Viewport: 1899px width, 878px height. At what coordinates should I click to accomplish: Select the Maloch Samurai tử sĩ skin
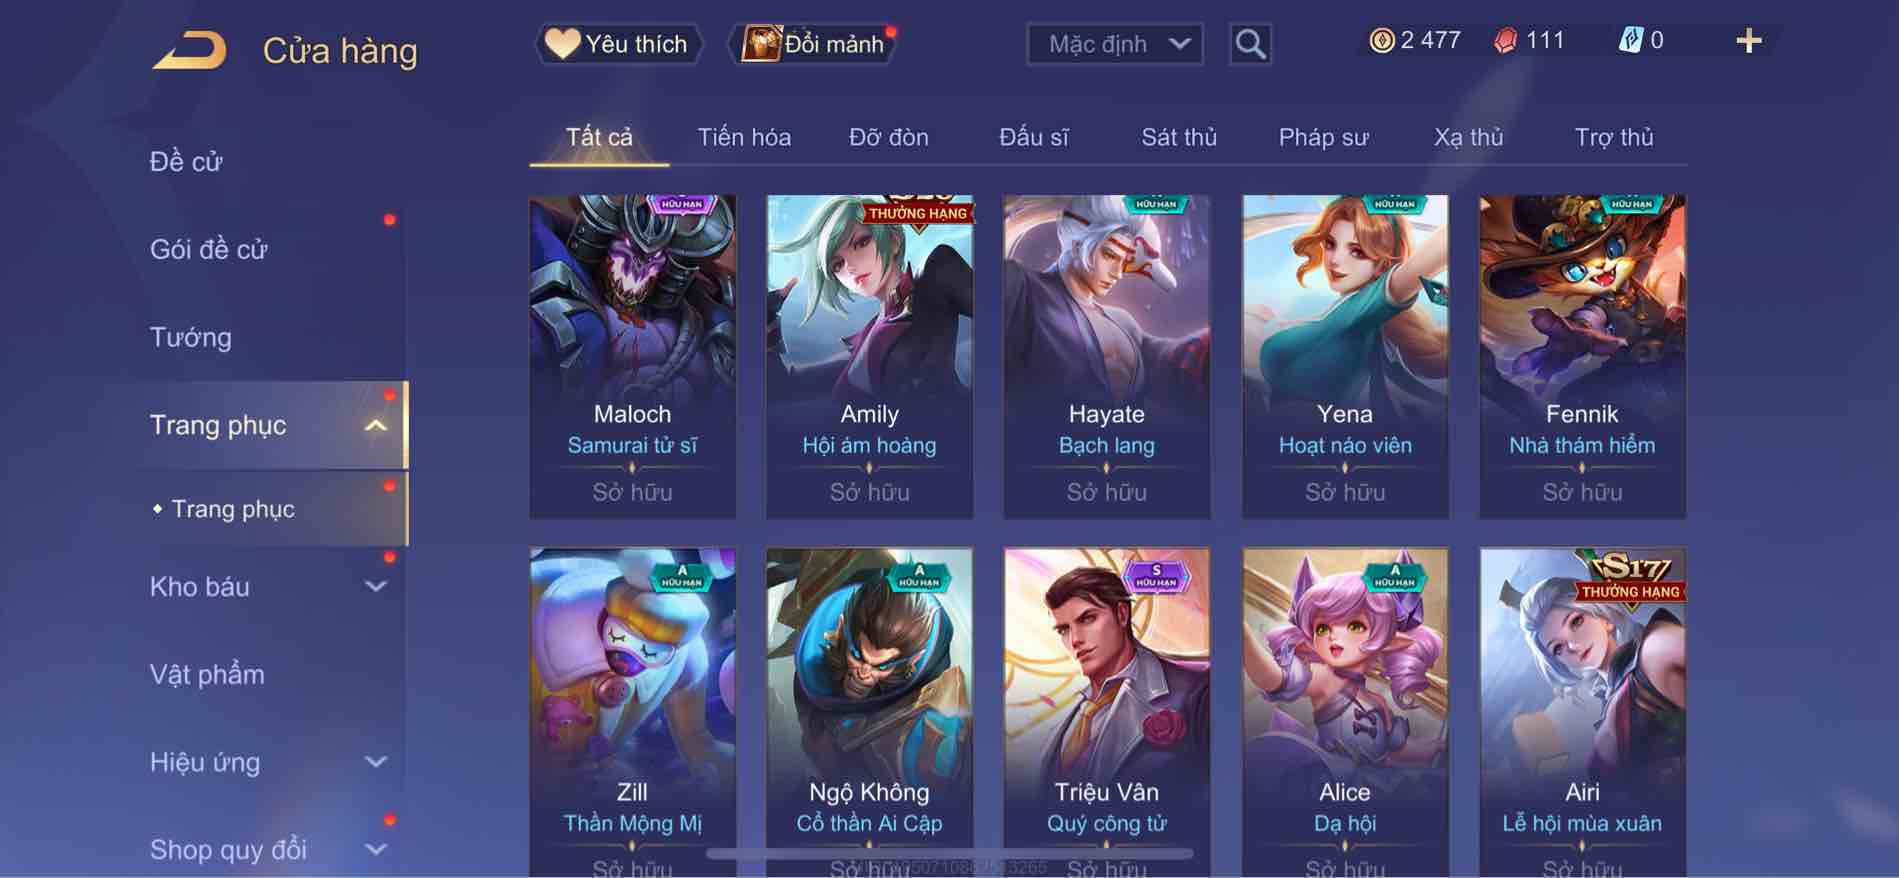point(632,356)
